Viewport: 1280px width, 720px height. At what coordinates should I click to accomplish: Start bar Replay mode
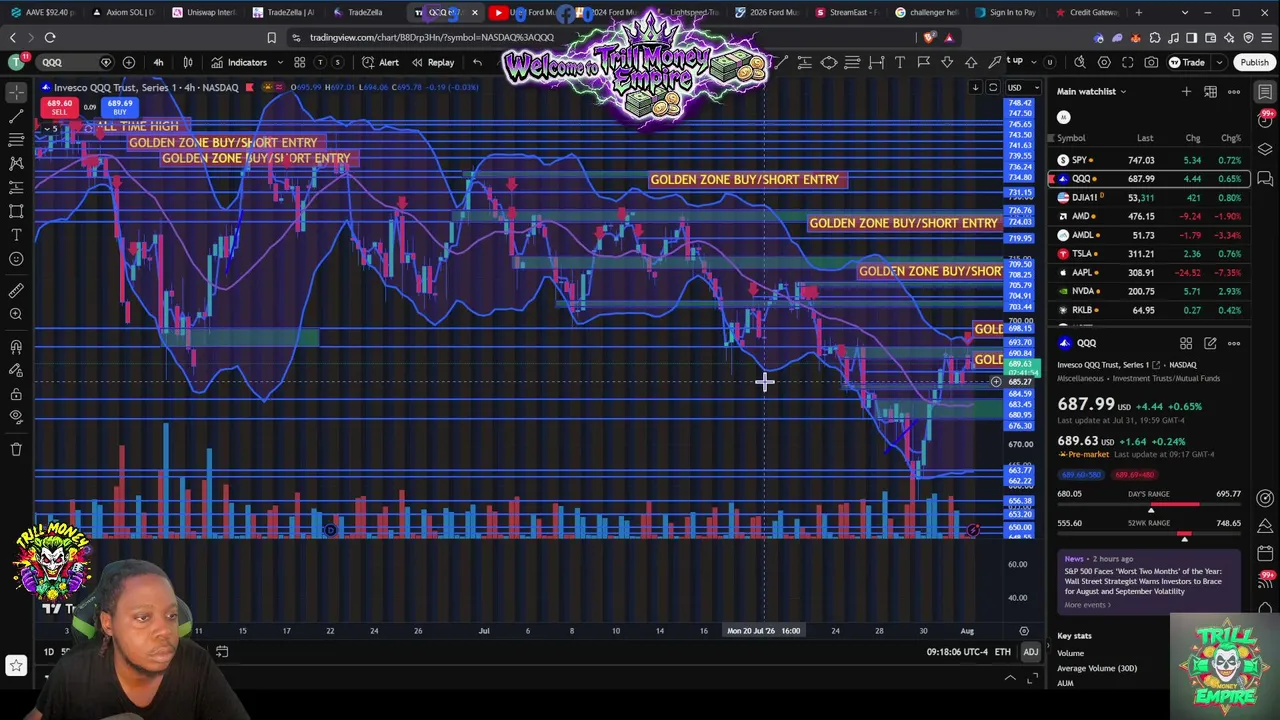point(432,62)
